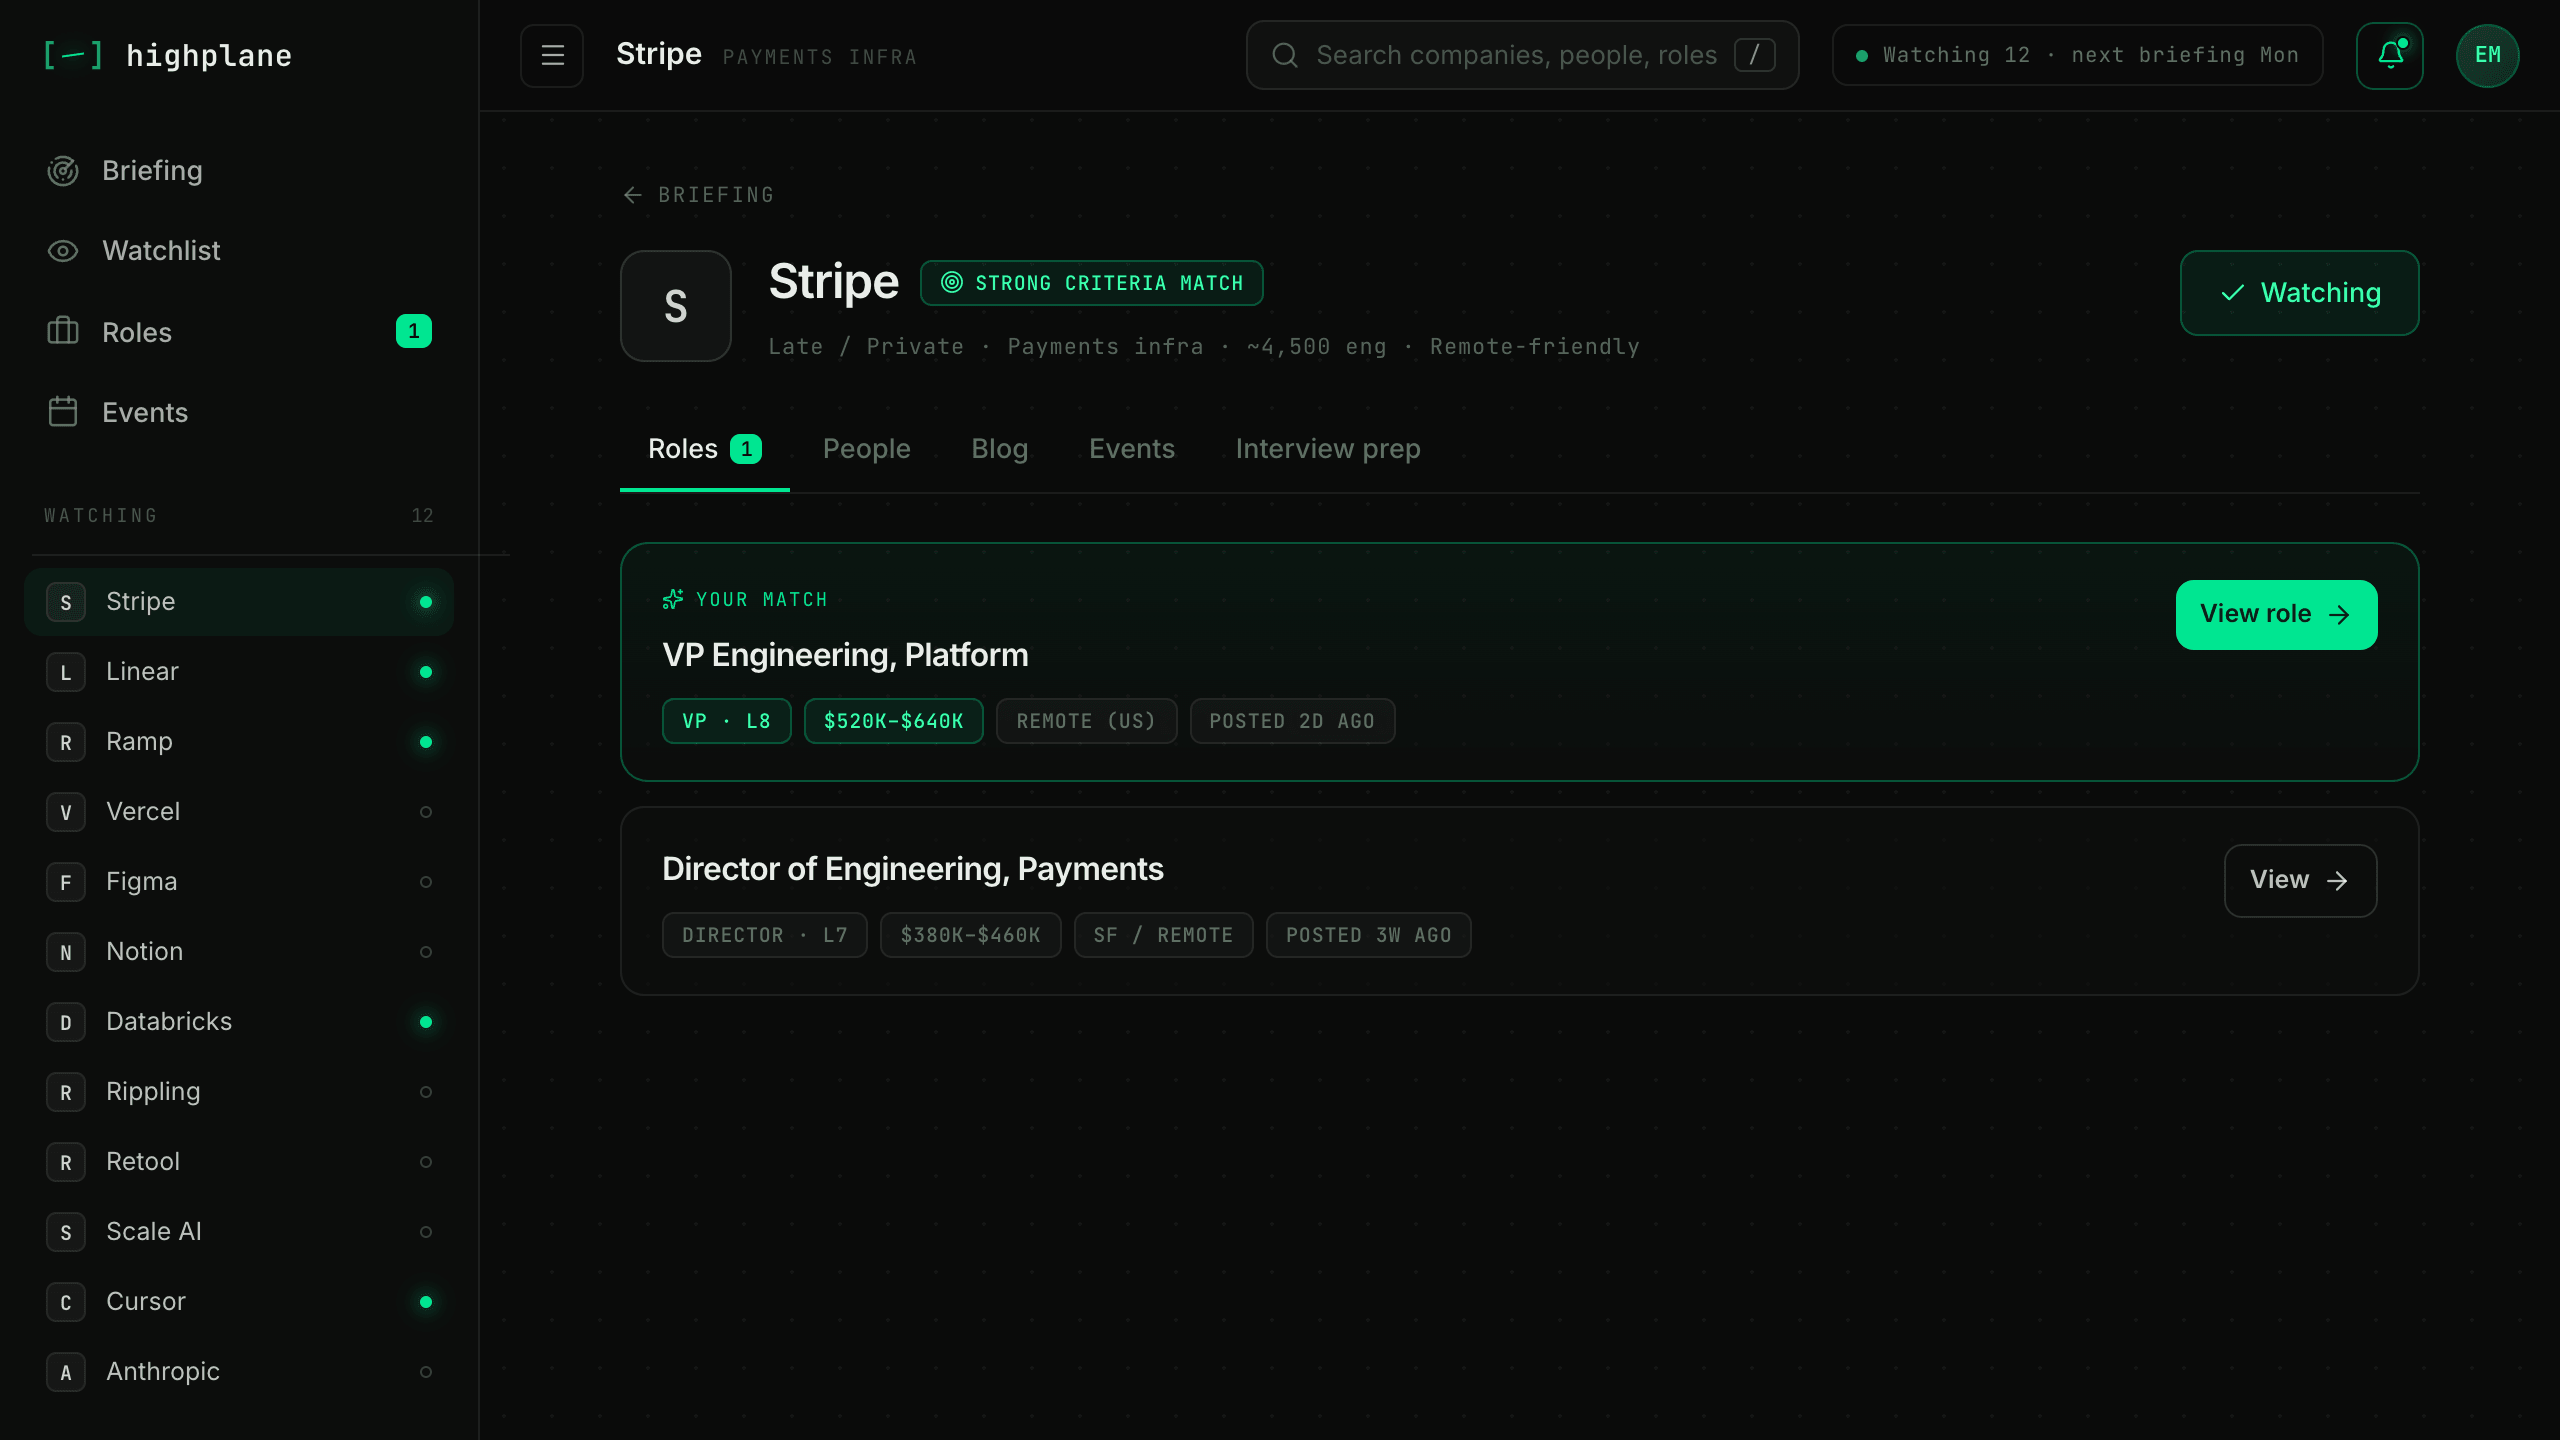Click the $380K-$460K salary tag

coord(970,935)
